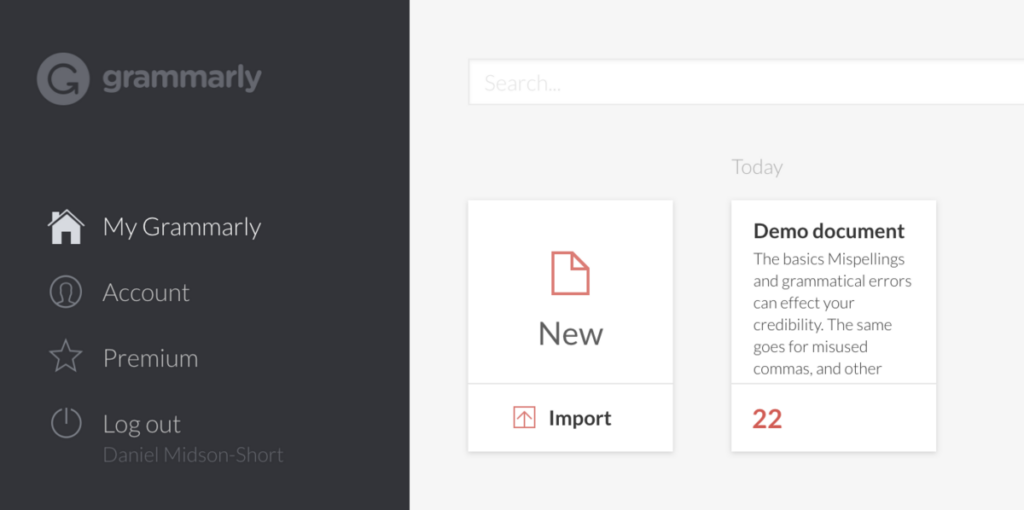Click the red new document page icon
Screen dimensions: 1024x510
[x=570, y=273]
